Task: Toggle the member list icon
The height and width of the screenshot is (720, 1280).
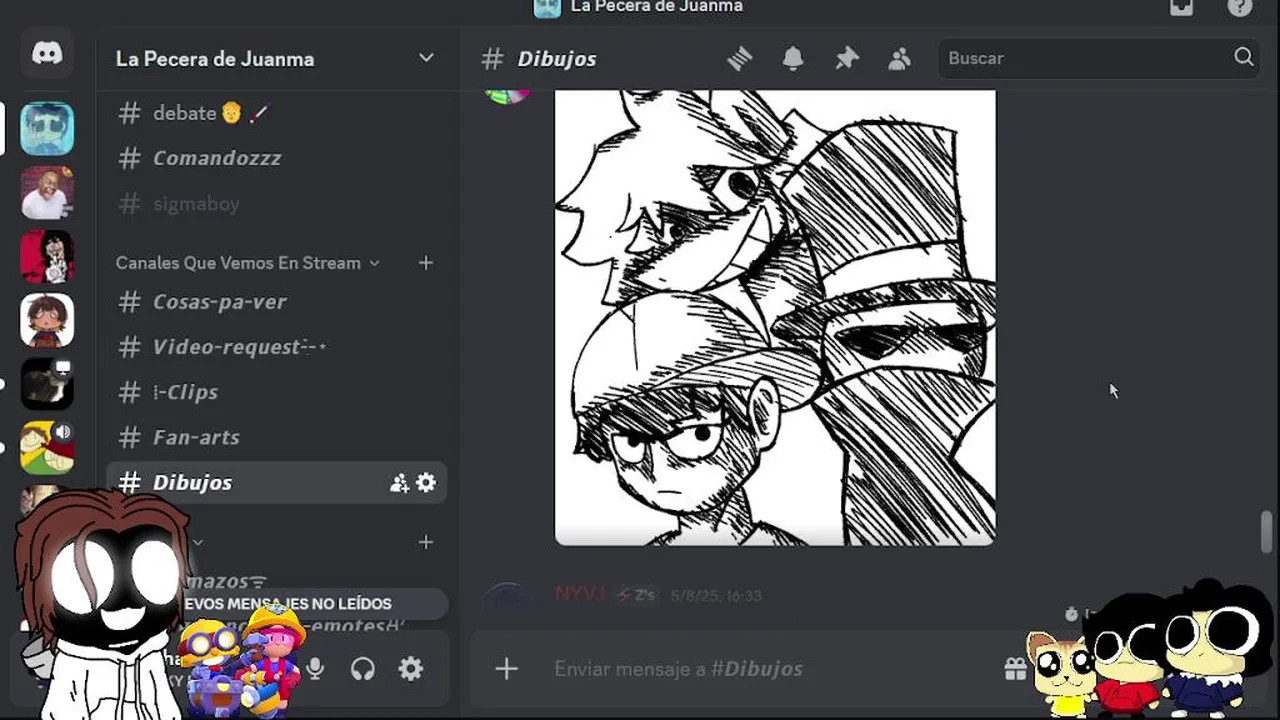Action: pyautogui.click(x=899, y=59)
